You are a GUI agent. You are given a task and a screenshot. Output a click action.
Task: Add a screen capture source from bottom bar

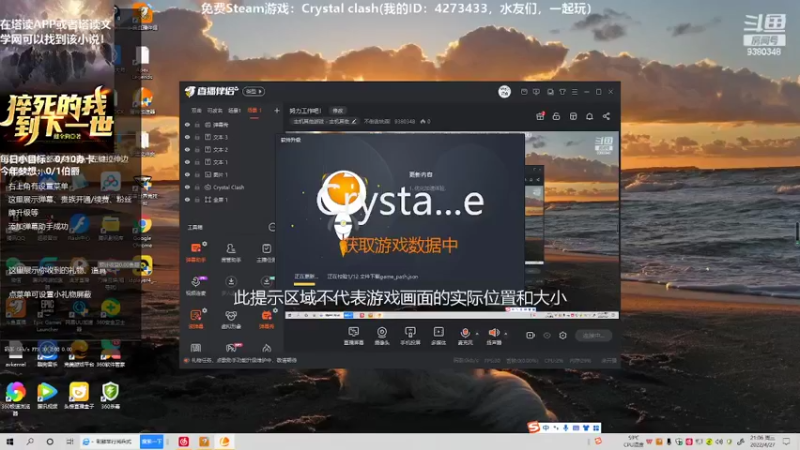354,335
